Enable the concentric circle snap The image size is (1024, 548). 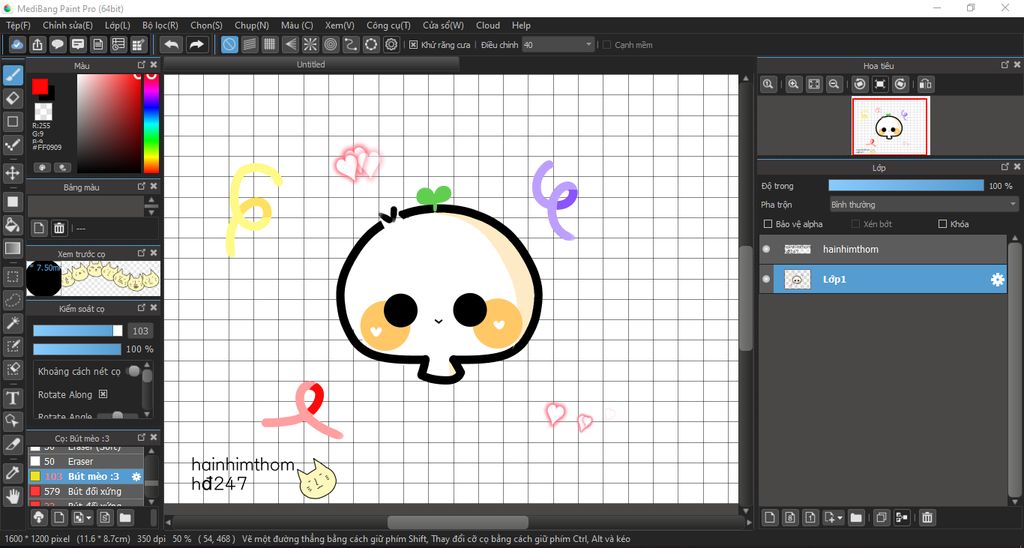coord(330,44)
